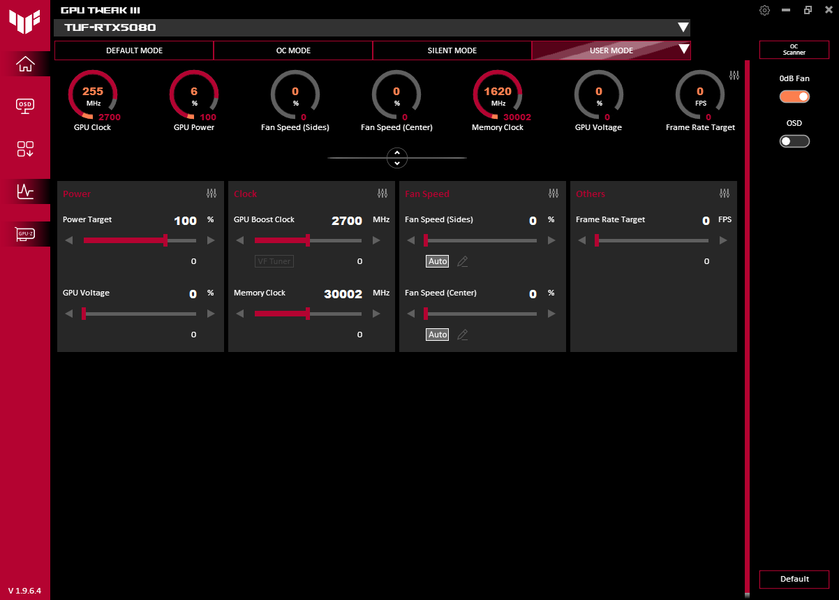
Task: Click the GPU Boost Clock value 2700
Action: 347,221
